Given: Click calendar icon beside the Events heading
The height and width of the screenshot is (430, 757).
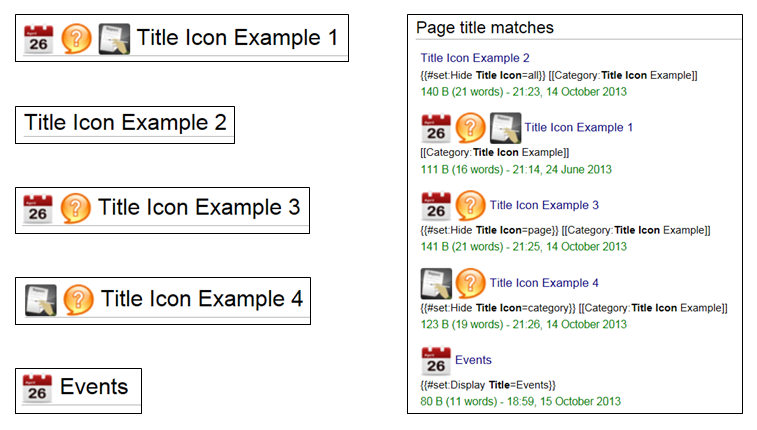Looking at the screenshot, I should (x=37, y=388).
